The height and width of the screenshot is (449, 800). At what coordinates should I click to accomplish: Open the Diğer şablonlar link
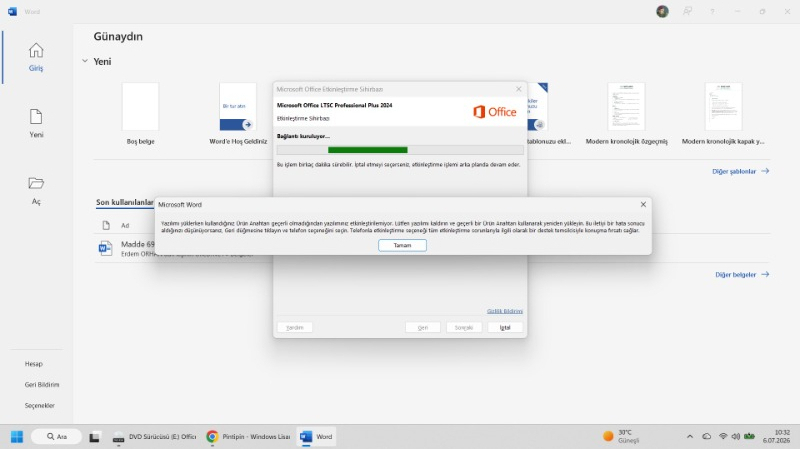point(740,171)
